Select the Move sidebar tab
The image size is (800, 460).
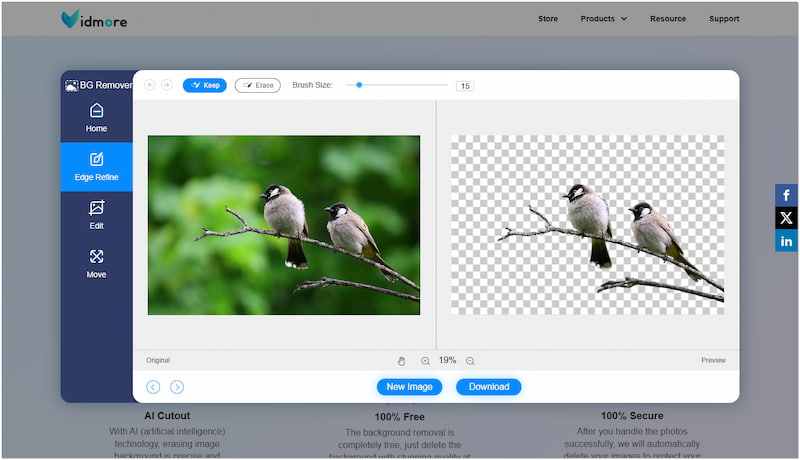96,263
